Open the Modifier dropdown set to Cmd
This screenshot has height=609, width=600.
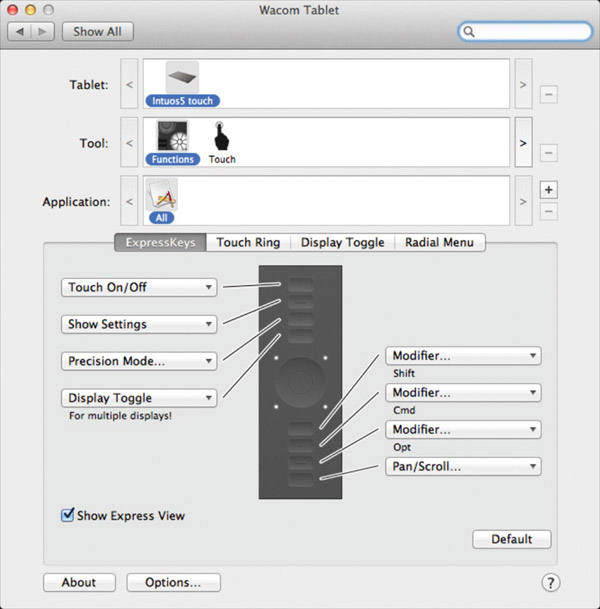pyautogui.click(x=463, y=393)
